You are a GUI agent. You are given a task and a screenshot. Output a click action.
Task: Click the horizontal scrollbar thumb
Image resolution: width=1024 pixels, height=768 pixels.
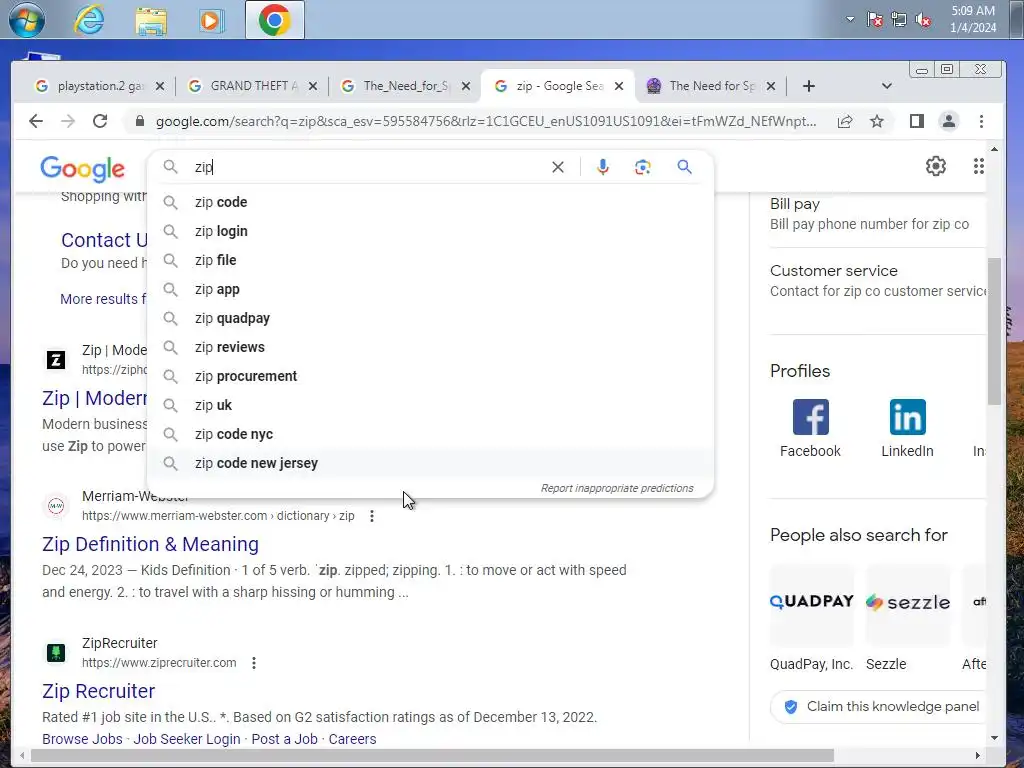pos(432,756)
